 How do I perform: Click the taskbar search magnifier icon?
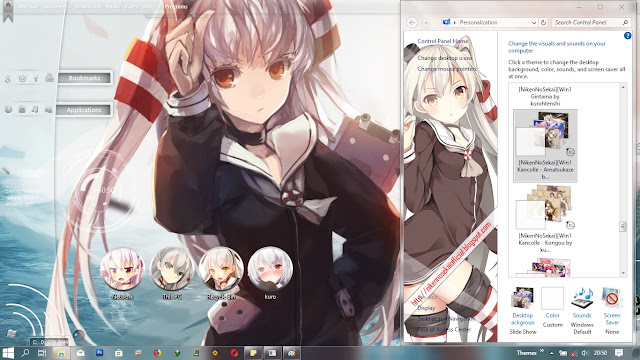click(25, 353)
